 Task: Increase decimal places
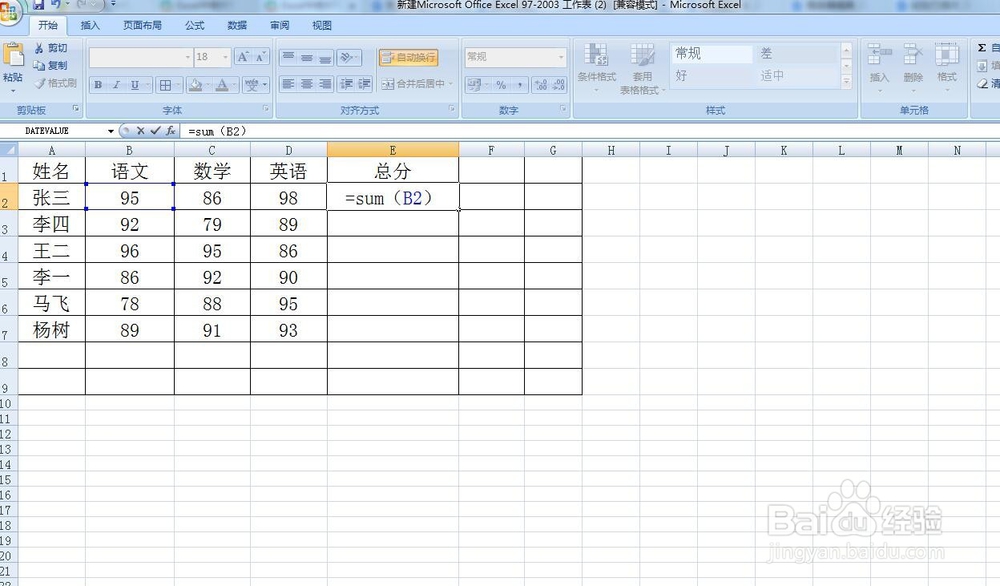(x=541, y=84)
